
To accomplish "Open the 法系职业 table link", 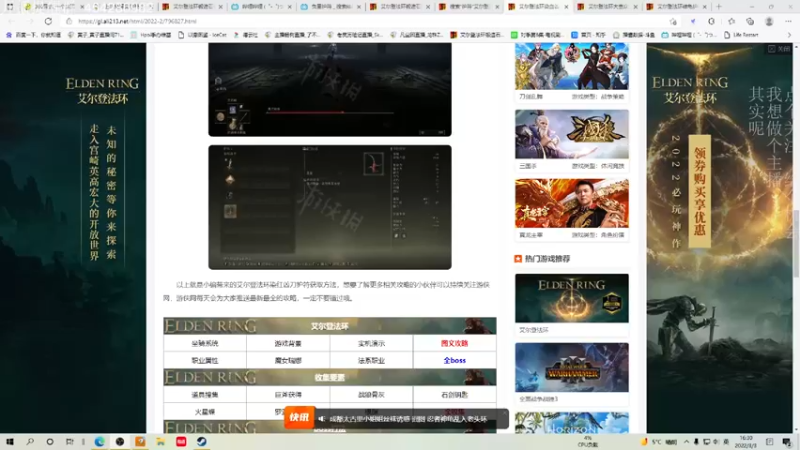I will [x=371, y=360].
